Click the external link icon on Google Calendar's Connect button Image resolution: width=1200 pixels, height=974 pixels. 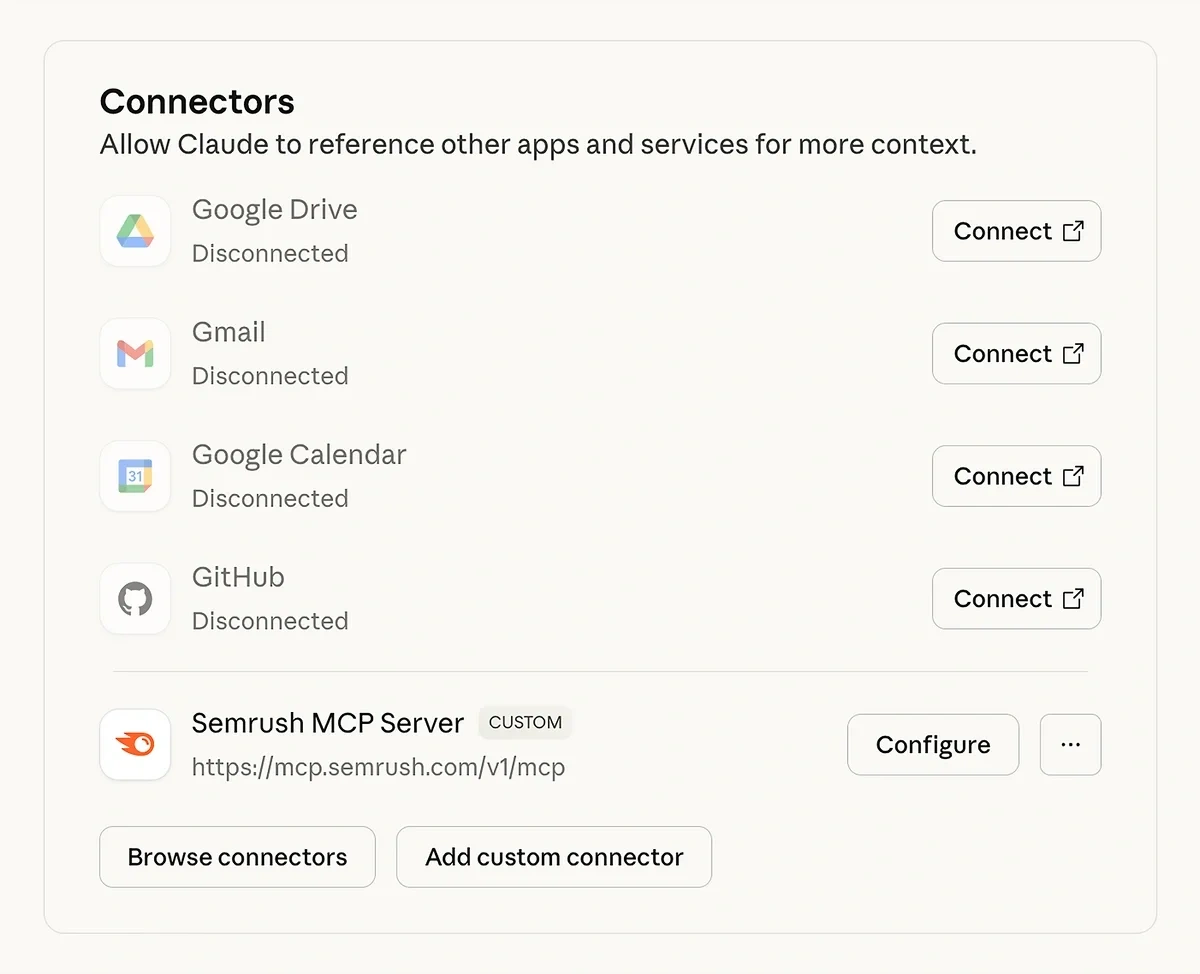(x=1073, y=476)
